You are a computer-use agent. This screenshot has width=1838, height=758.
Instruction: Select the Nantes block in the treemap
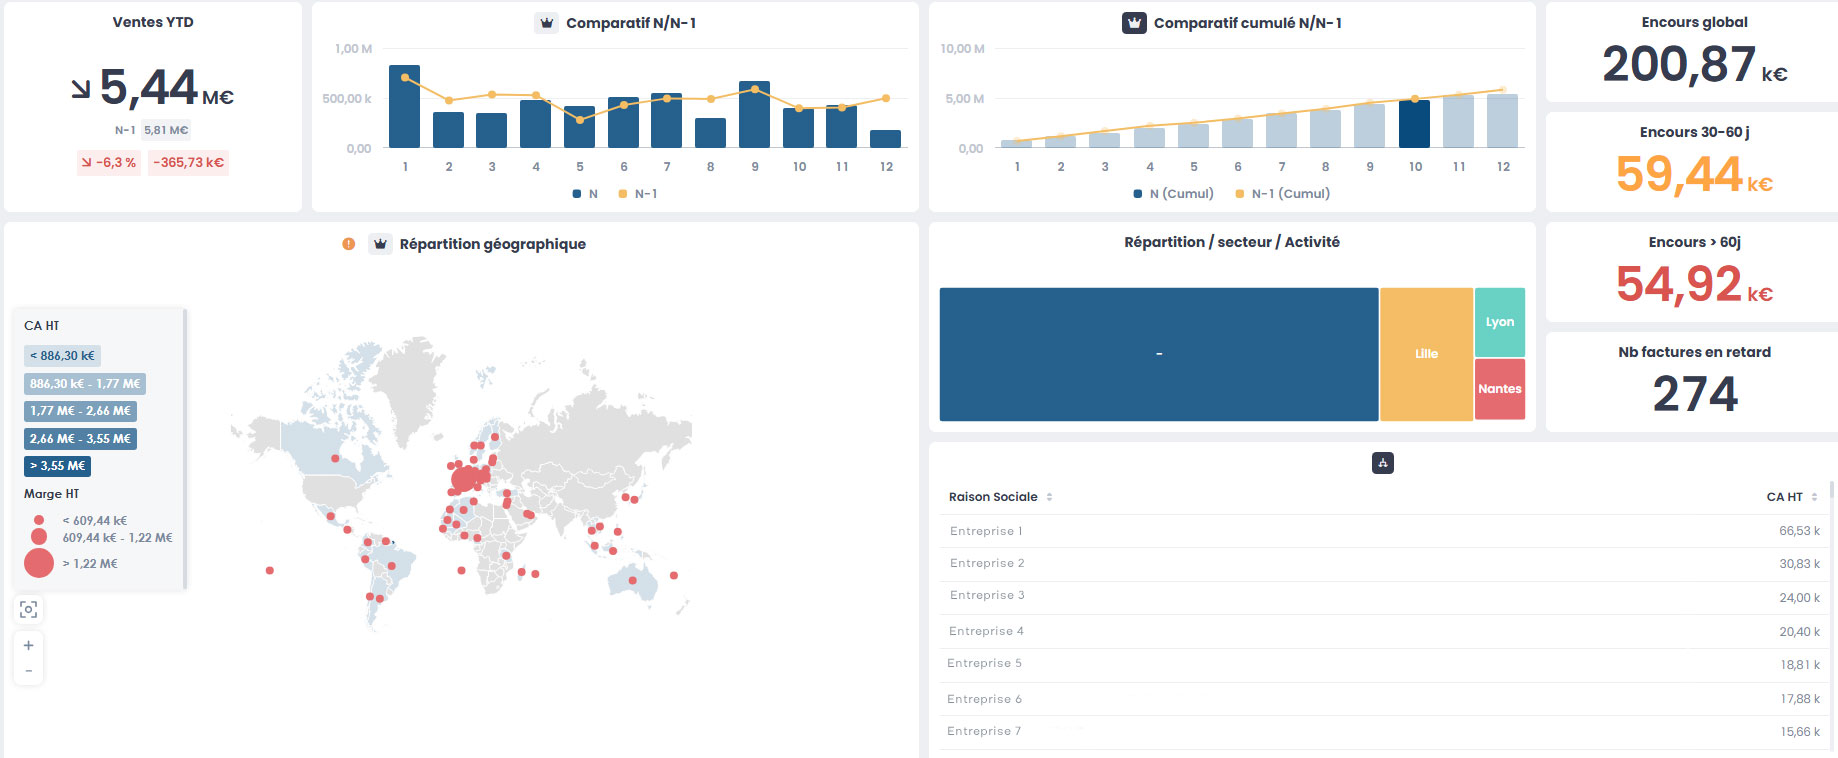(1500, 389)
